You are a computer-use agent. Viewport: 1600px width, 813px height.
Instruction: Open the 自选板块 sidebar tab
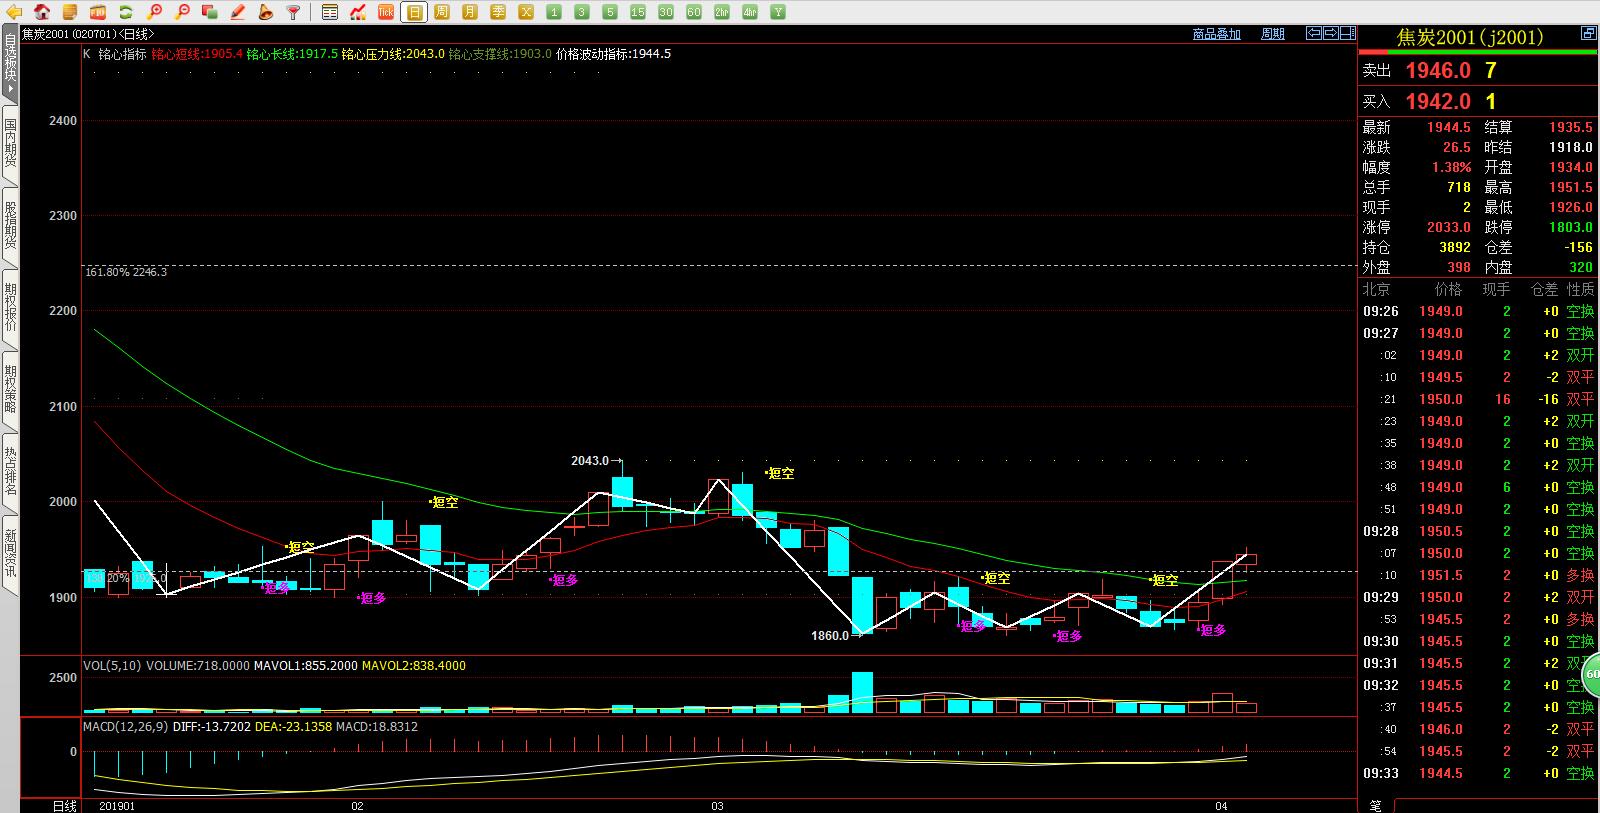coord(10,63)
